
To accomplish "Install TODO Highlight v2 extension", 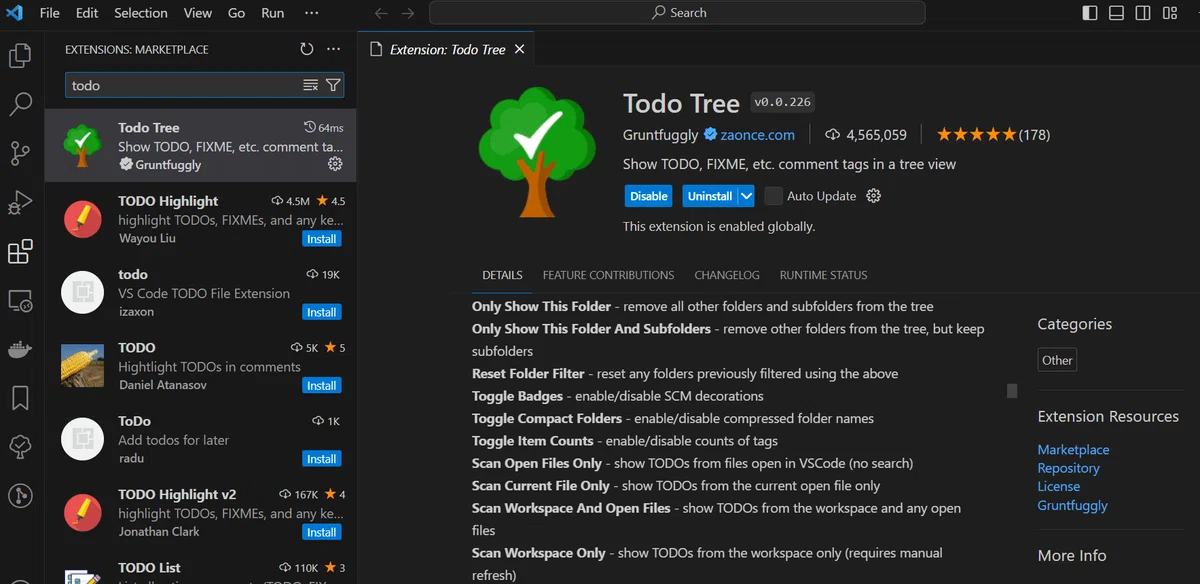I will point(322,532).
